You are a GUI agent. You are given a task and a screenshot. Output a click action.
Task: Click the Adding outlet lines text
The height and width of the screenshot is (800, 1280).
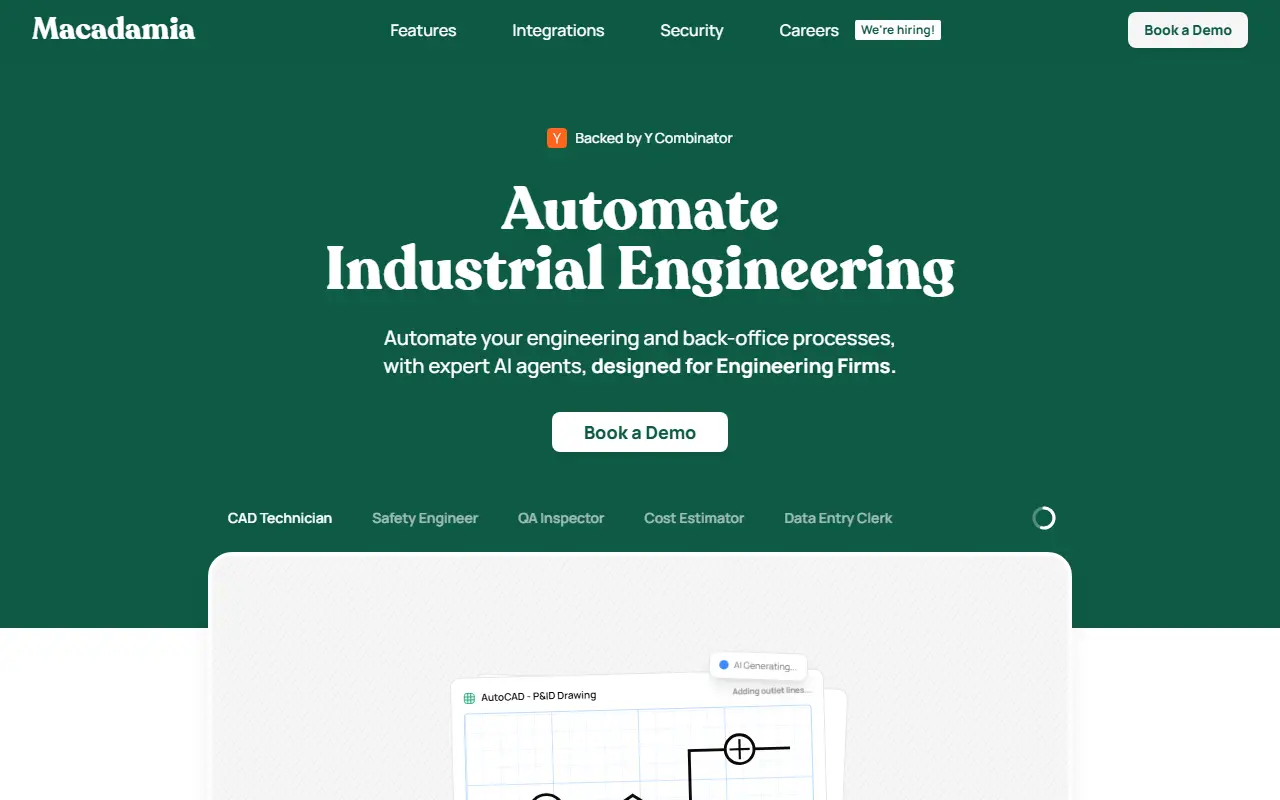point(772,690)
